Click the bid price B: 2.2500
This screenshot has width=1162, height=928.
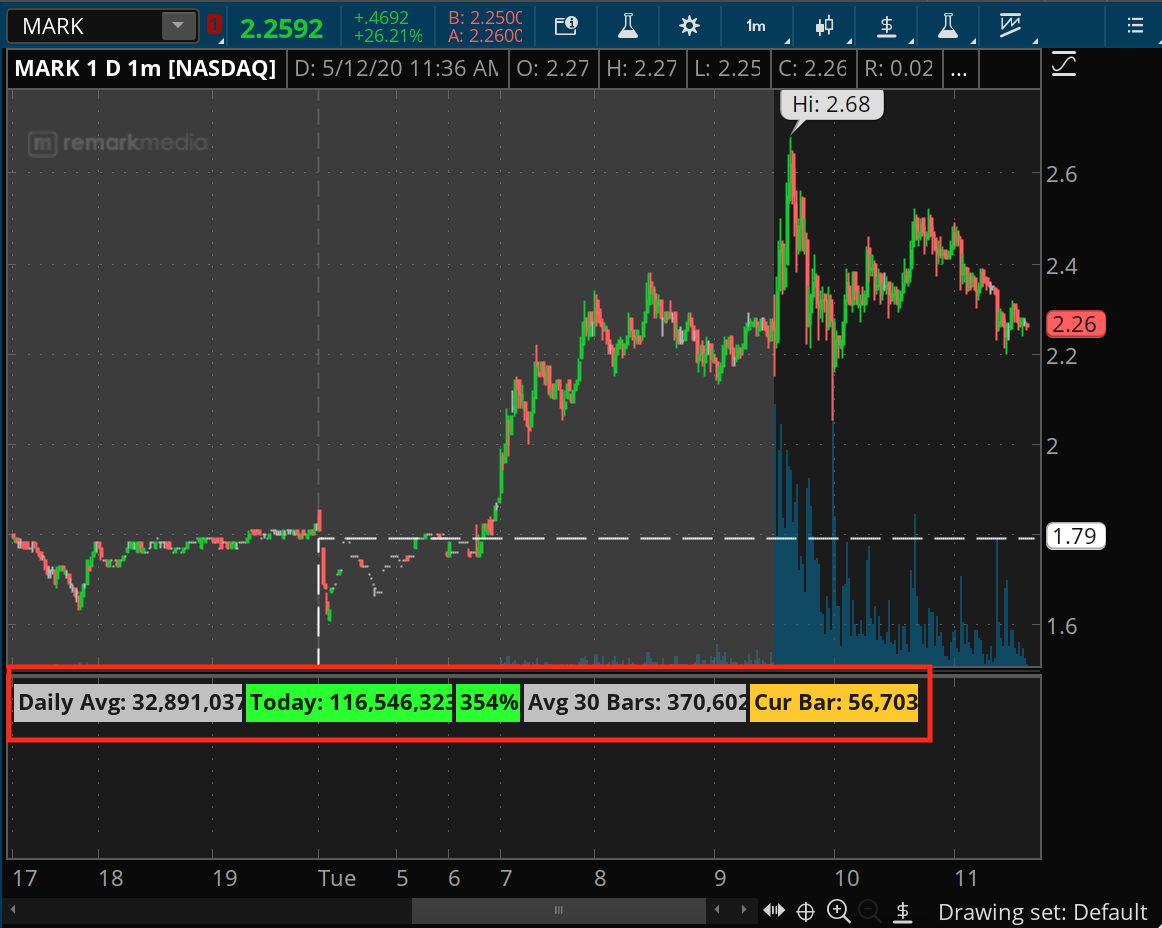coord(485,17)
